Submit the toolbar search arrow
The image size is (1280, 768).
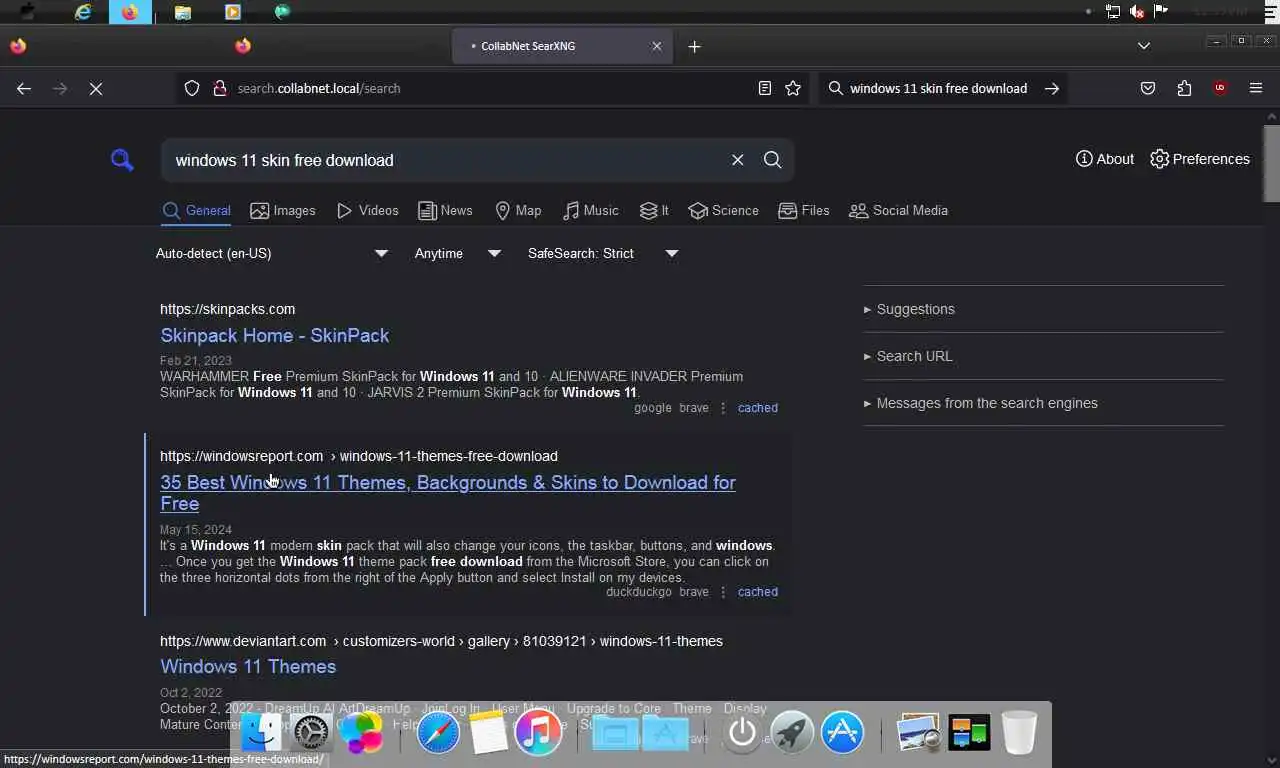click(1051, 88)
